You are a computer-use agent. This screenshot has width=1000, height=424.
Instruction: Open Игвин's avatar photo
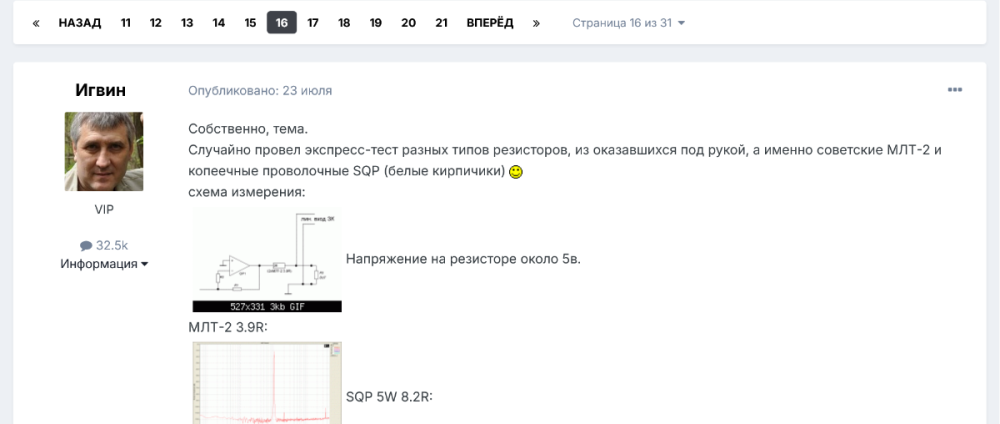(104, 151)
